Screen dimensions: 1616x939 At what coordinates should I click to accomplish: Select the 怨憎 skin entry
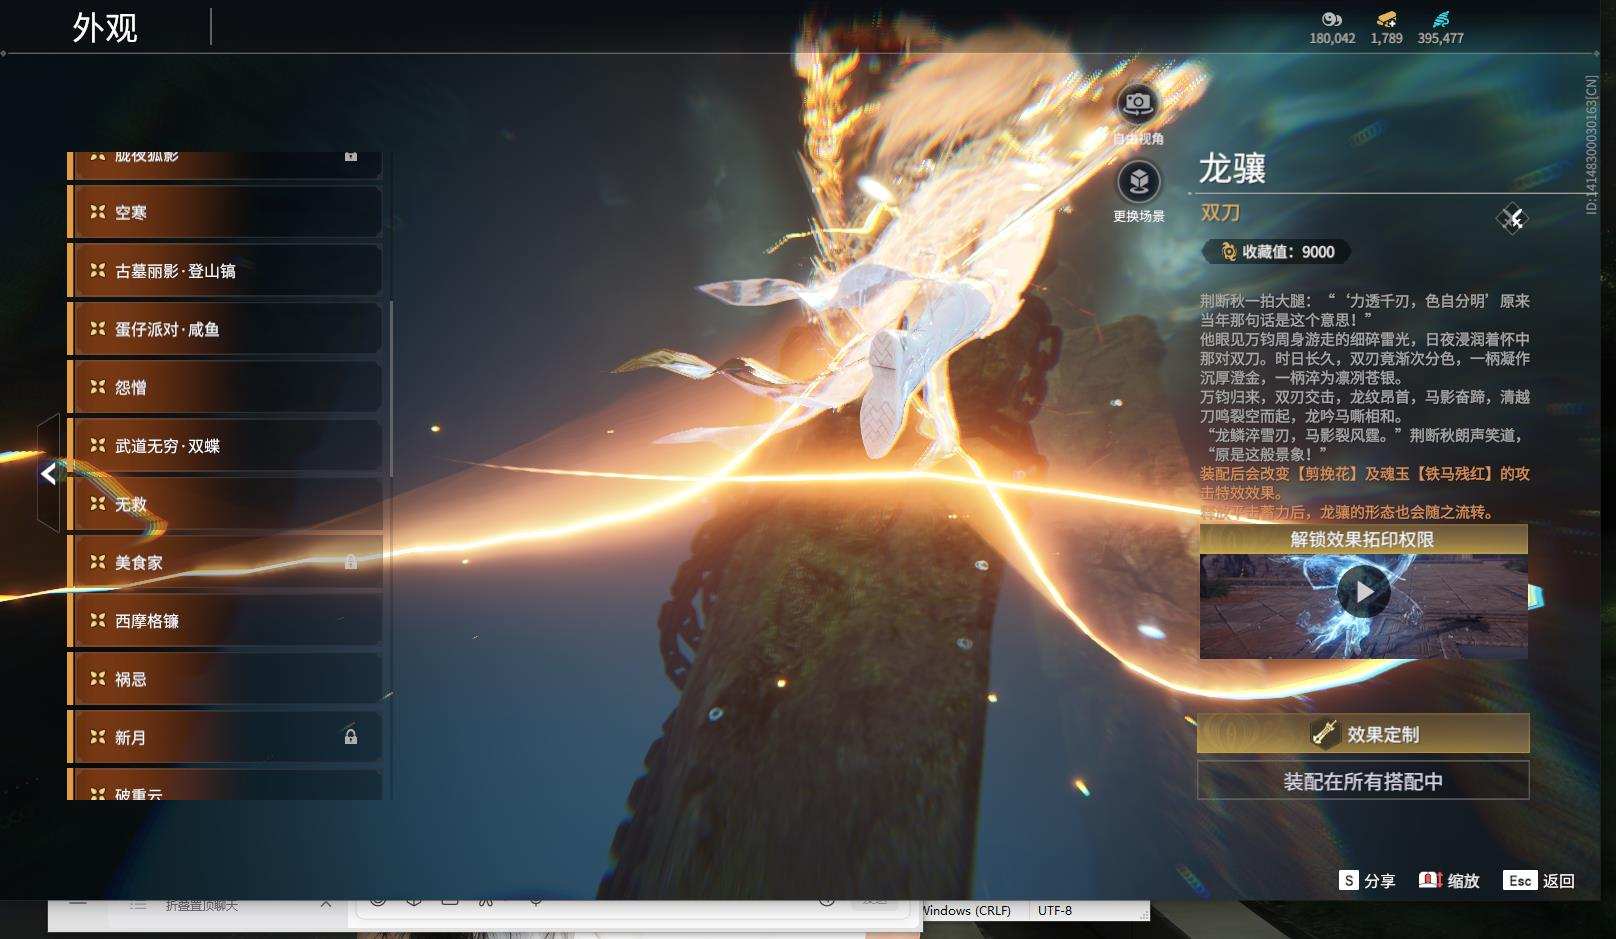[x=225, y=387]
